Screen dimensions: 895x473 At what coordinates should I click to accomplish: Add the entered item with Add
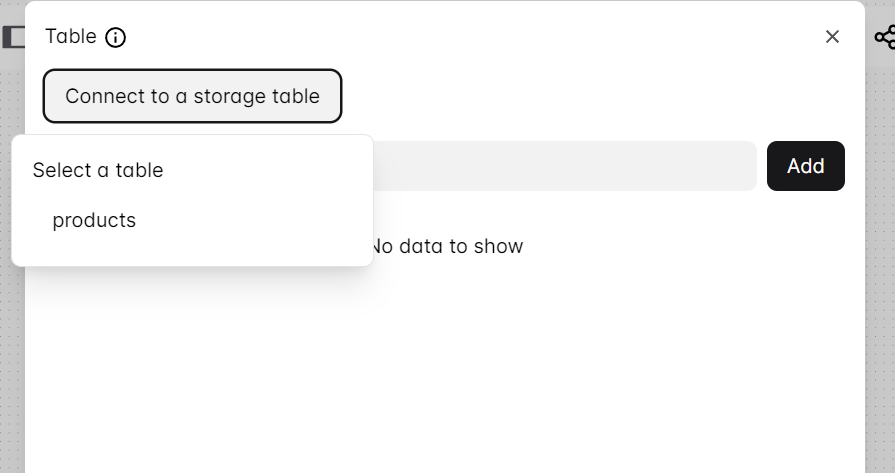pyautogui.click(x=805, y=166)
